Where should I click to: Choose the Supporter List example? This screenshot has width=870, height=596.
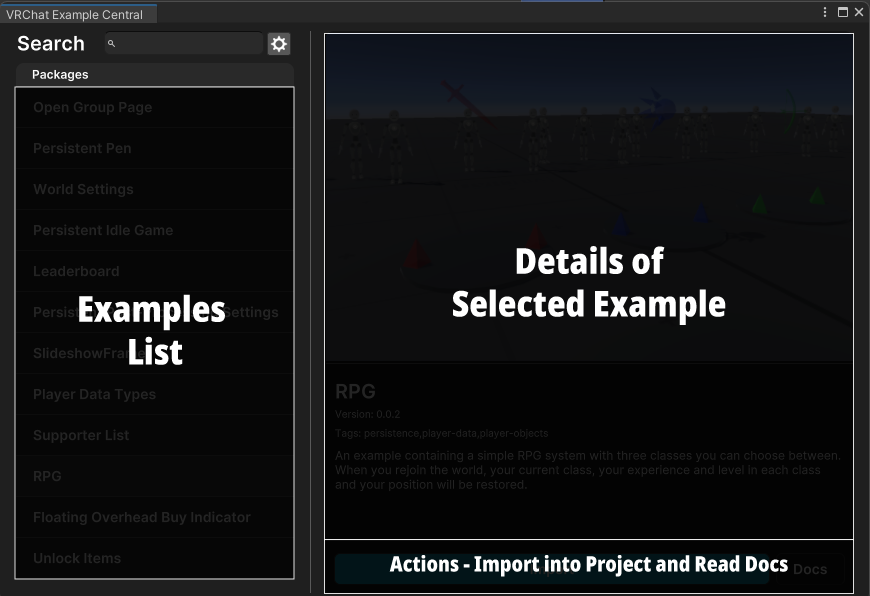(155, 436)
